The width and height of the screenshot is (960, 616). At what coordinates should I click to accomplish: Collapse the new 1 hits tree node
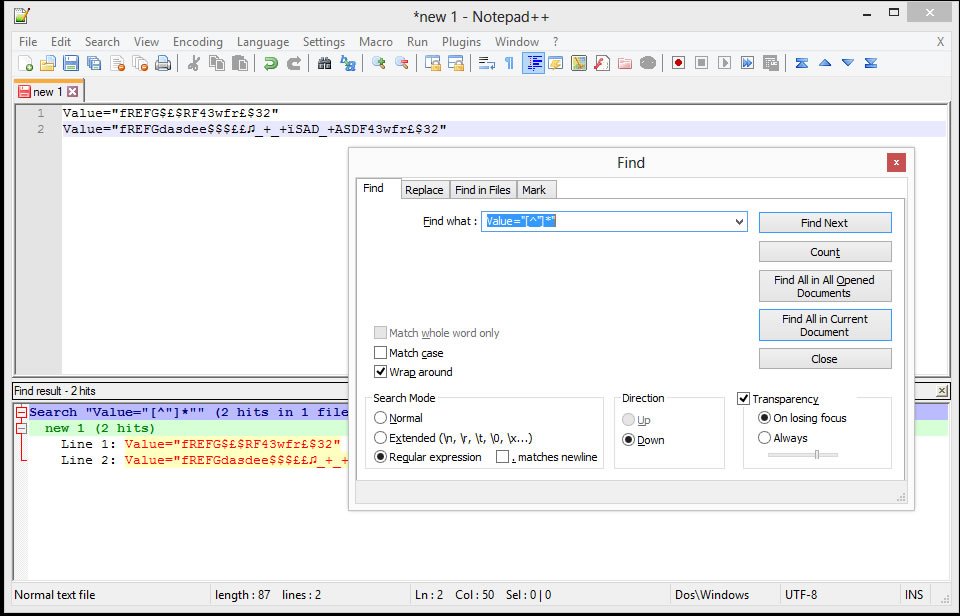pos(20,428)
